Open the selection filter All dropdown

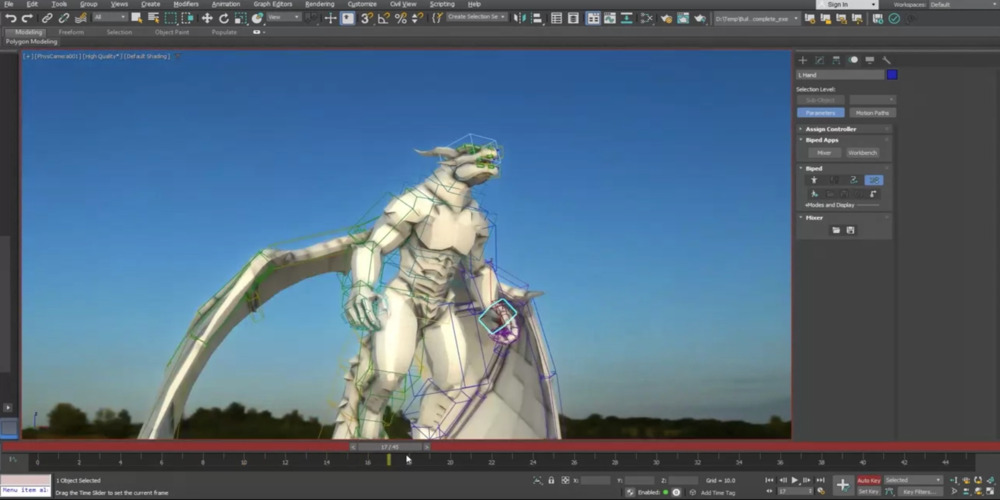pos(110,17)
